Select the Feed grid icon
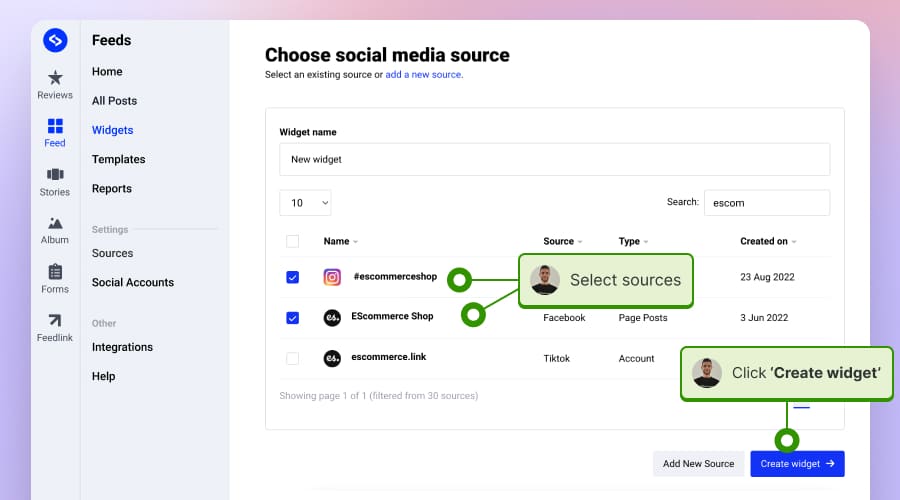Screen dimensions: 900x500 click(55, 126)
